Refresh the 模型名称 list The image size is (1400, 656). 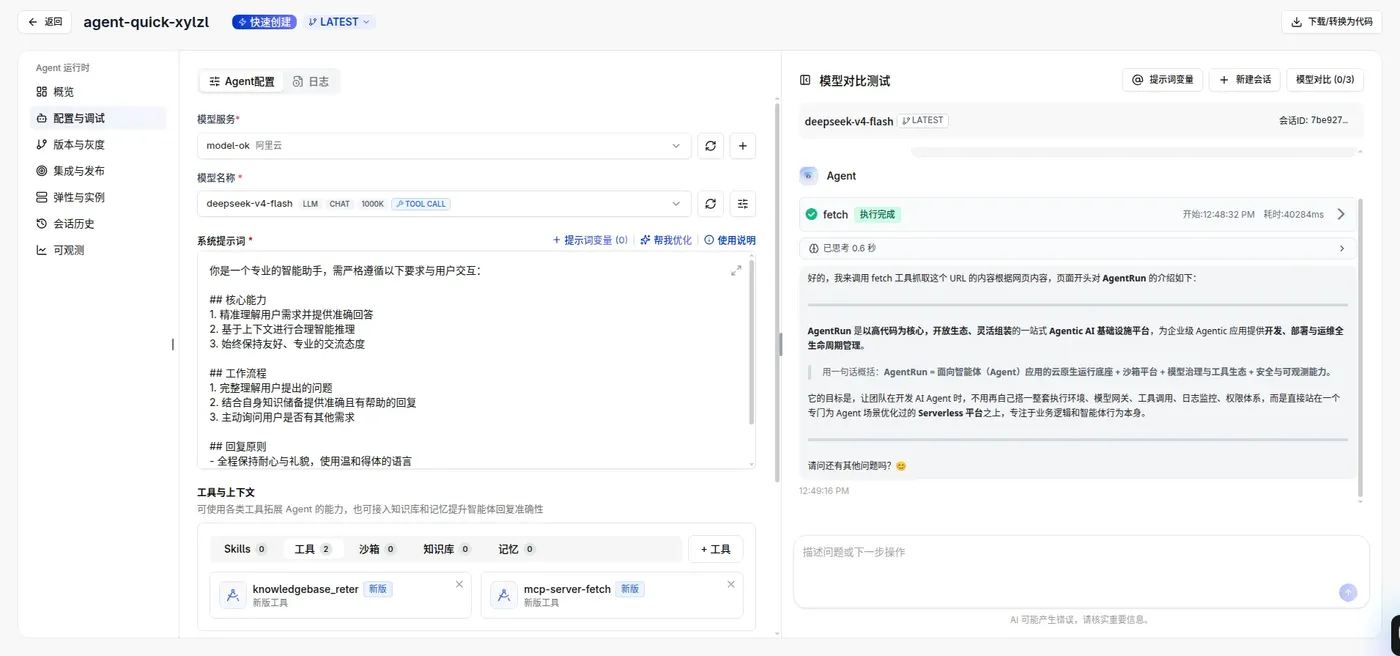click(x=710, y=204)
